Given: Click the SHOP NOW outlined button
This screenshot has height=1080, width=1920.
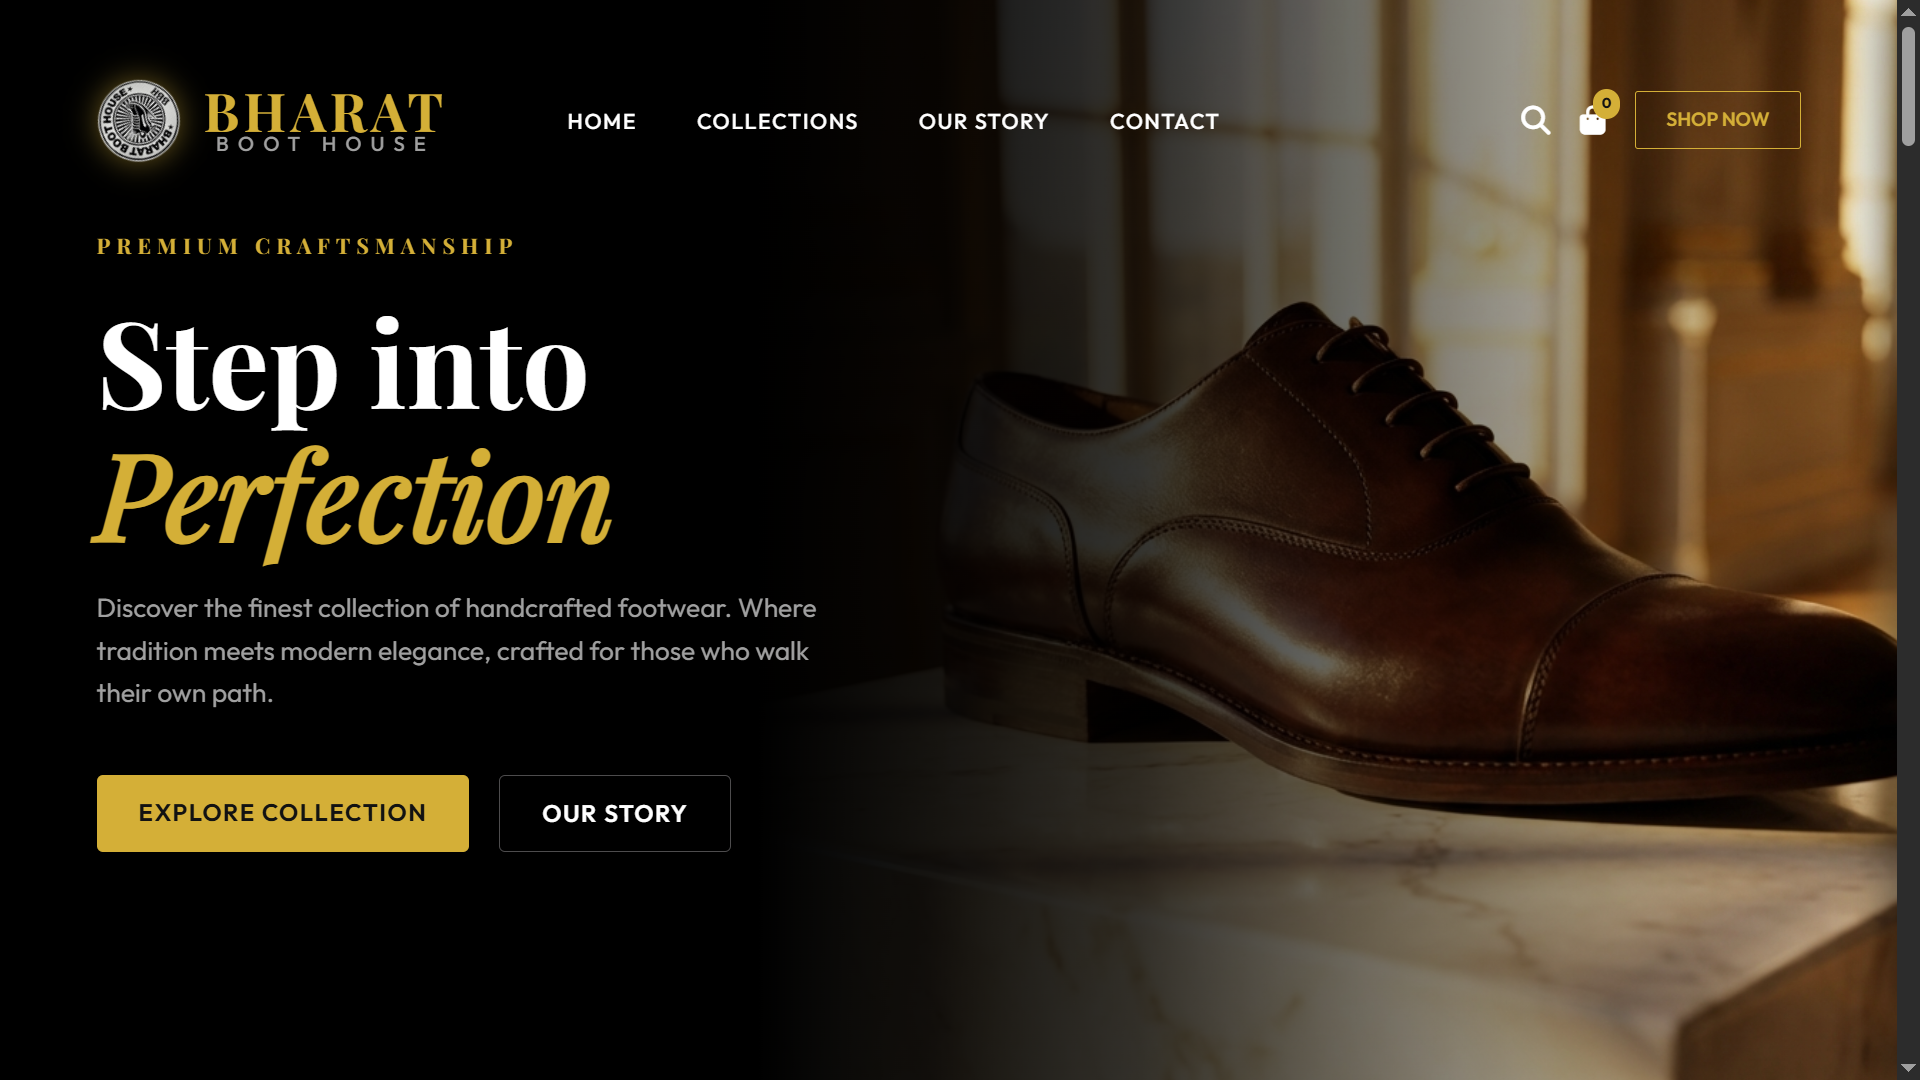Looking at the screenshot, I should [1717, 120].
